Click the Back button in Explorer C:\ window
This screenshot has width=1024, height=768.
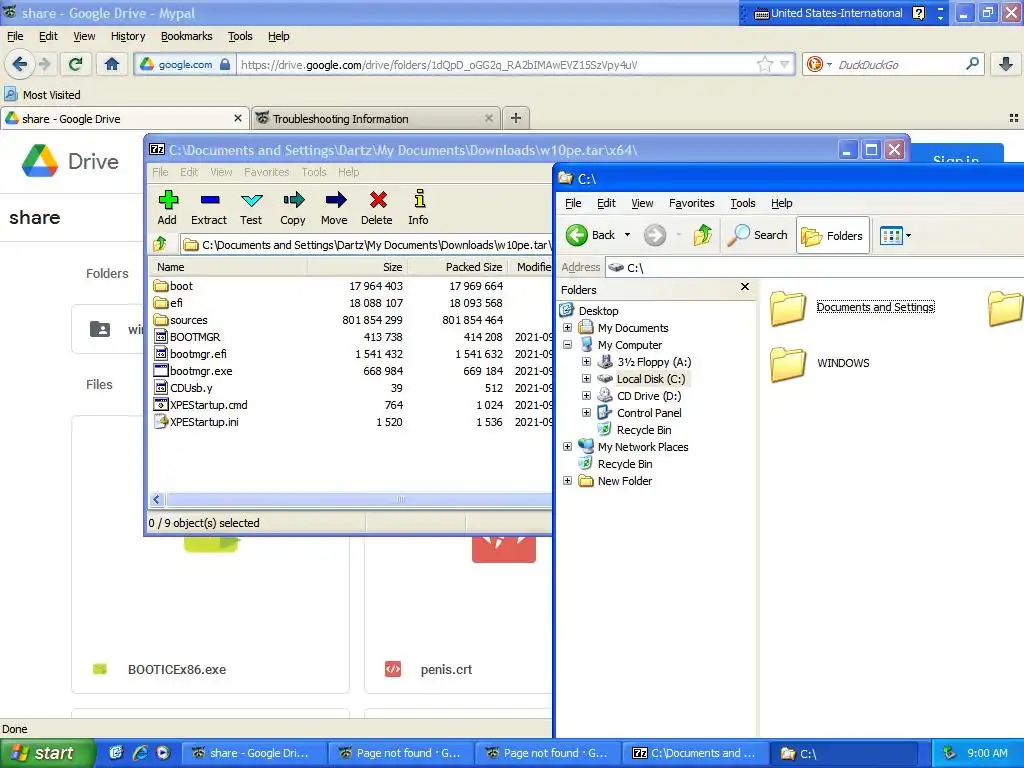[x=591, y=235]
